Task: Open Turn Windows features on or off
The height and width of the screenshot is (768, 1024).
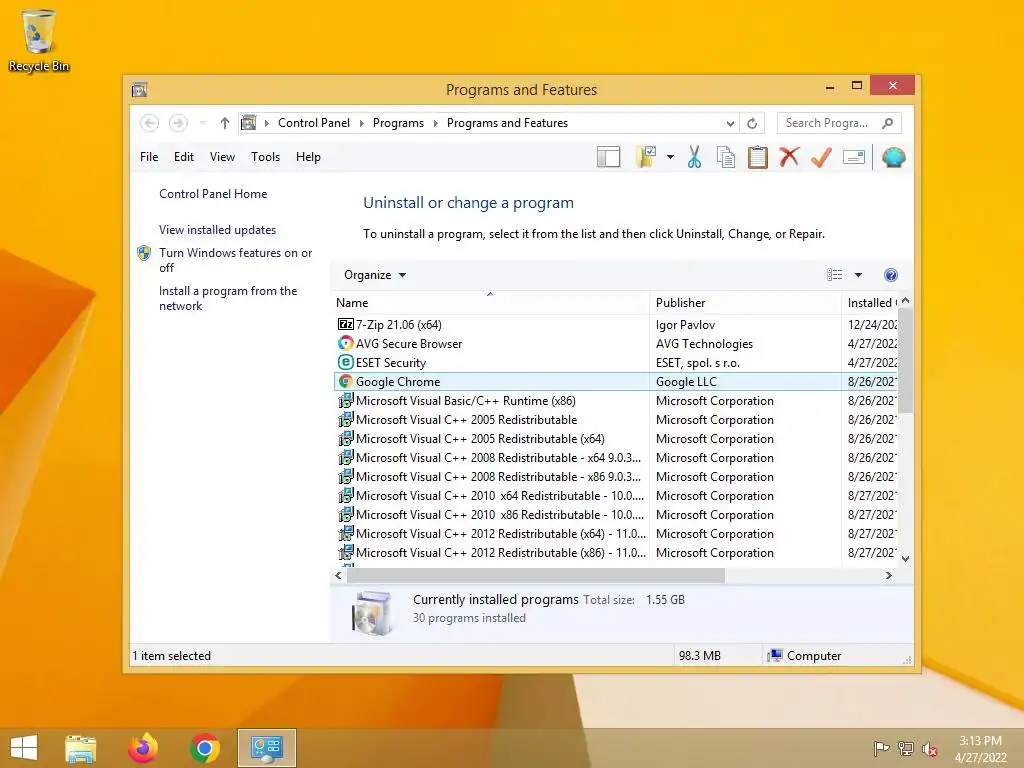Action: point(235,260)
